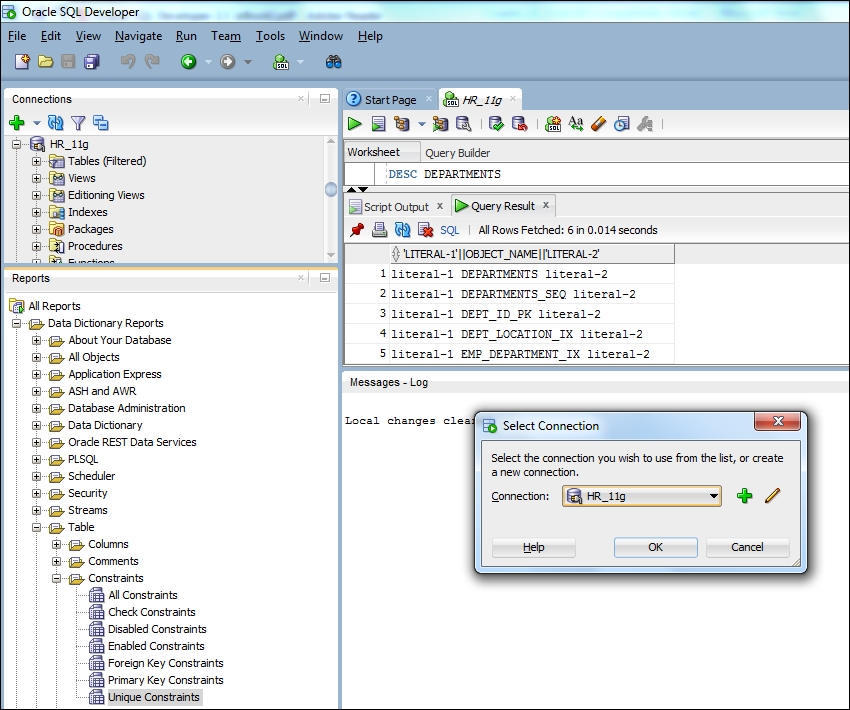Select Primary Key Constraints report
This screenshot has width=850, height=710.
[165, 680]
